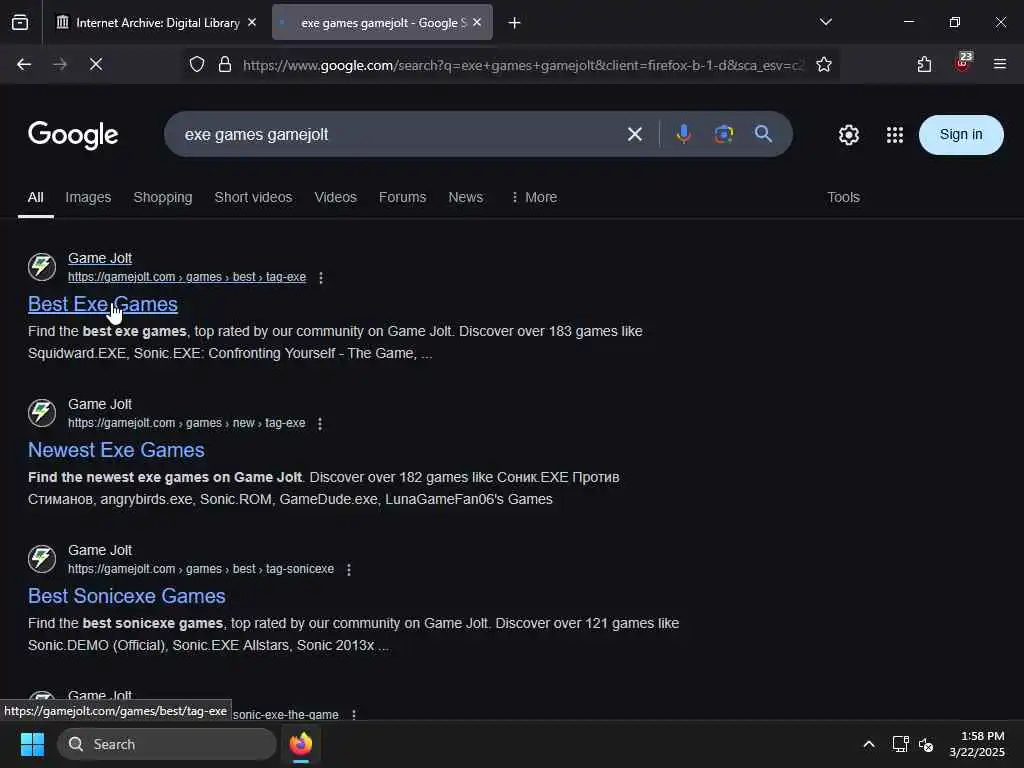This screenshot has width=1024, height=768.
Task: Open a new tab with plus button
Action: coord(515,23)
